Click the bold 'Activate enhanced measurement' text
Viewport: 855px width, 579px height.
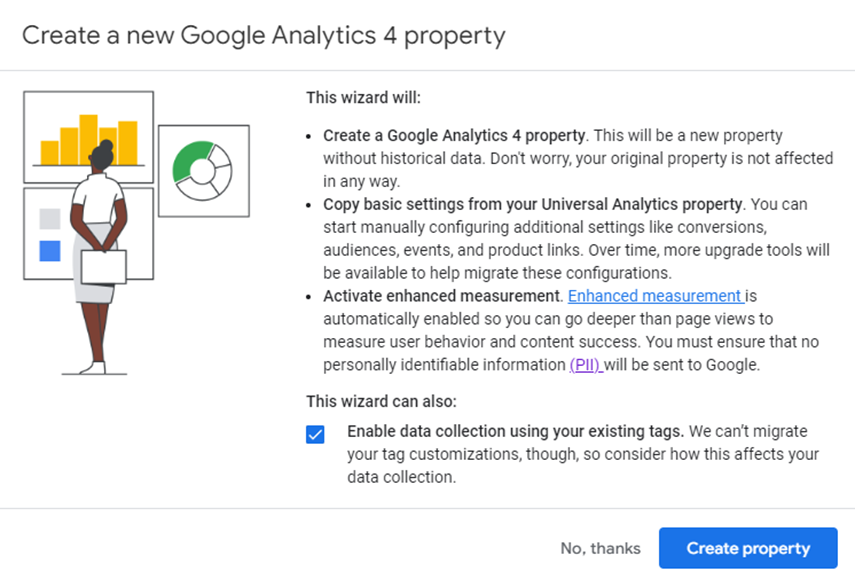442,295
